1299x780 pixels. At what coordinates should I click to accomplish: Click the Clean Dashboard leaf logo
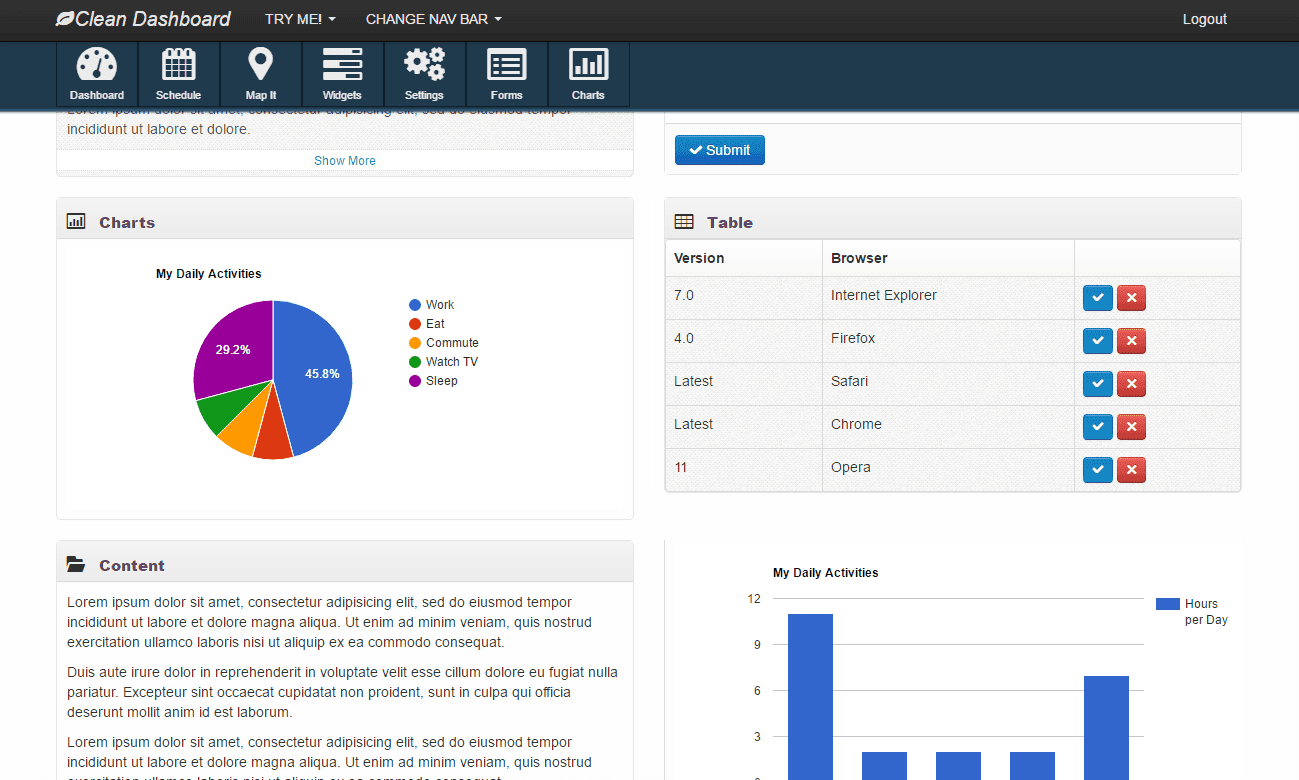(x=65, y=19)
